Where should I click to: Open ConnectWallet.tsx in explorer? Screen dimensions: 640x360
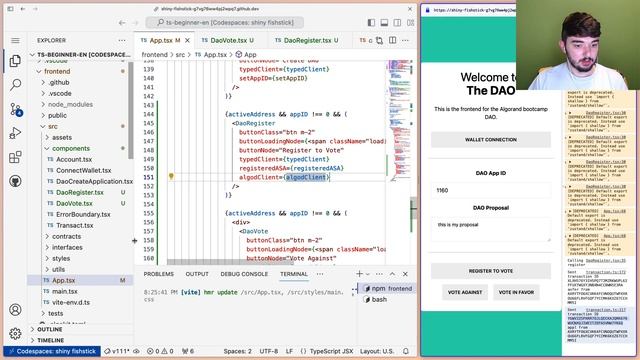coord(84,171)
